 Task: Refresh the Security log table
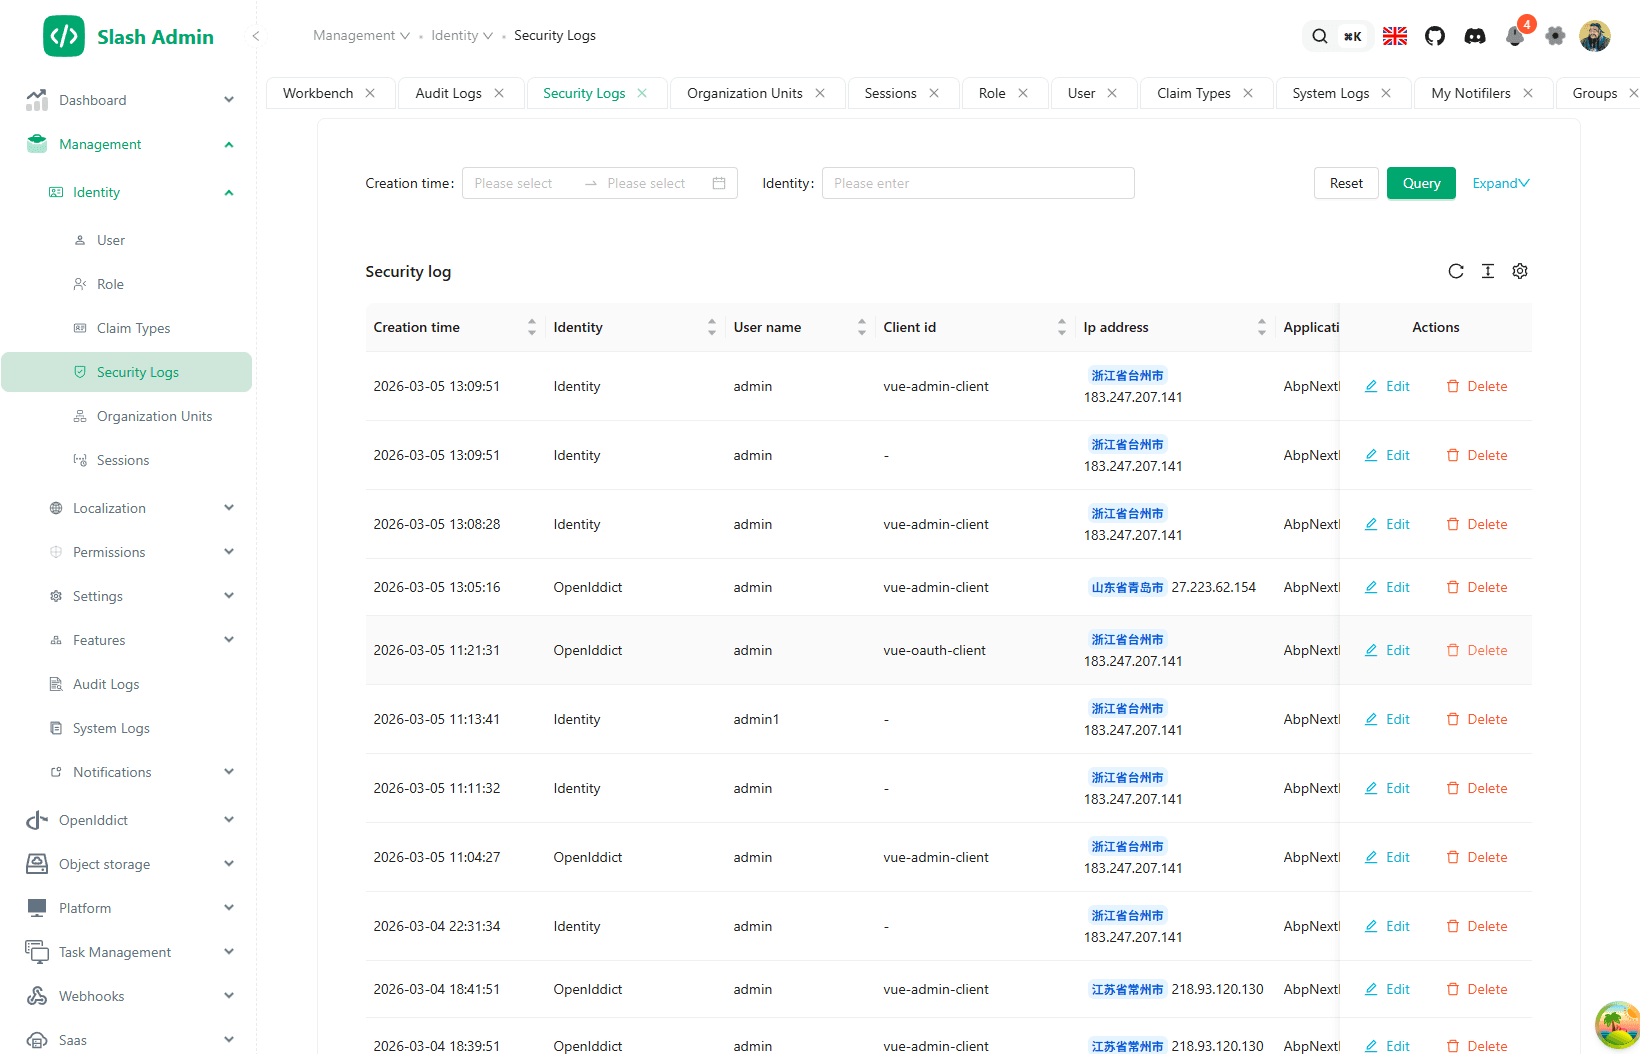tap(1456, 271)
